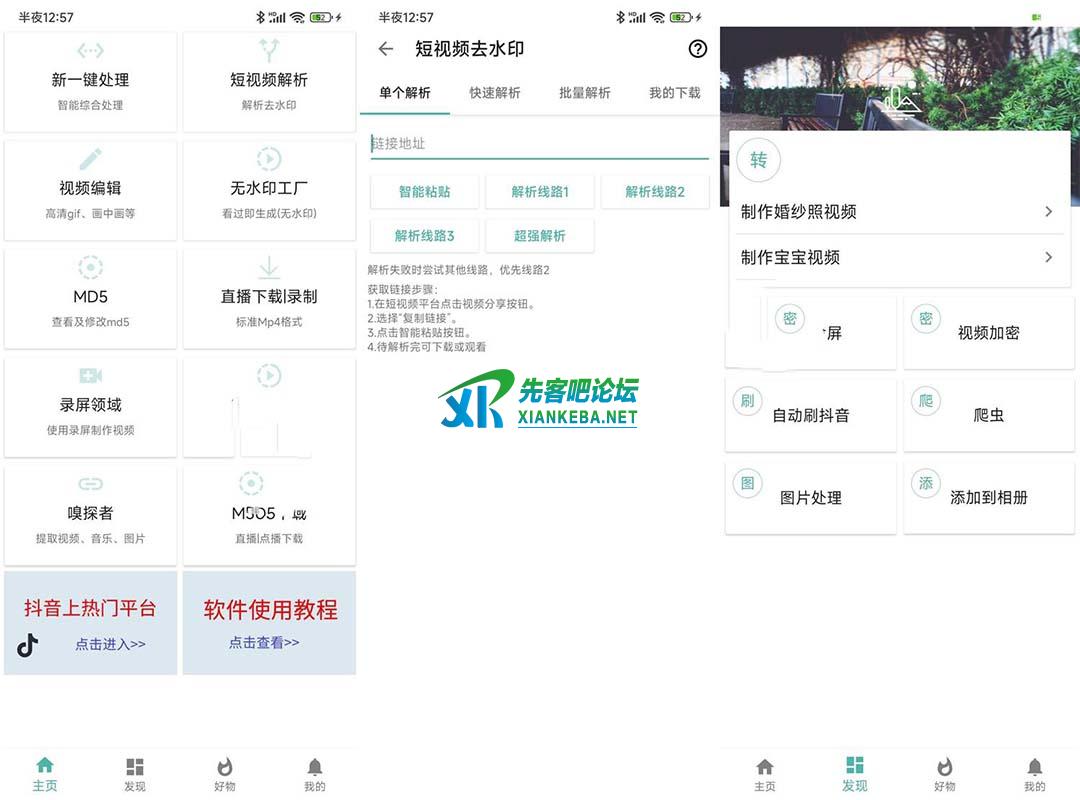Choose 解析线路2 button
The width and height of the screenshot is (1080, 800).
coord(655,192)
